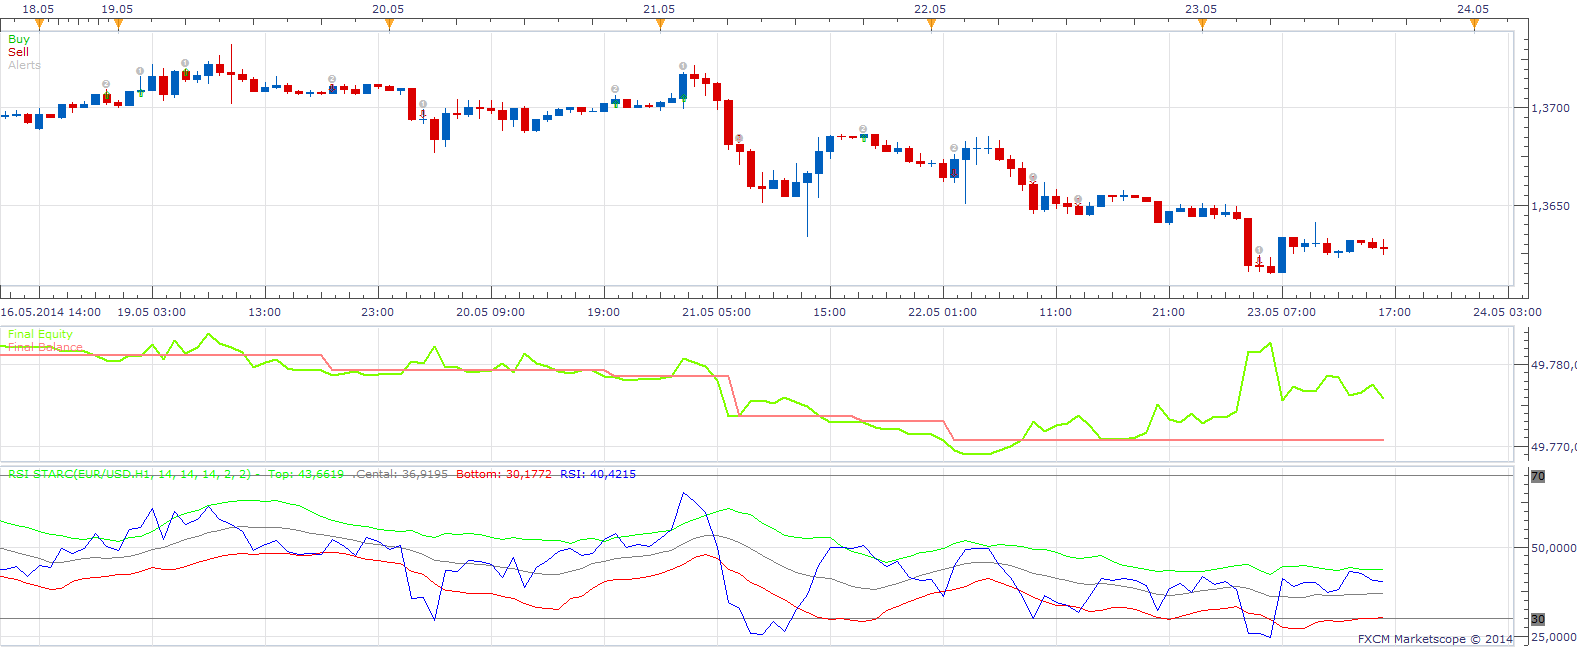Select trade marker 1 at the 23.05 low
This screenshot has height=647, width=1579.
pyautogui.click(x=1259, y=250)
